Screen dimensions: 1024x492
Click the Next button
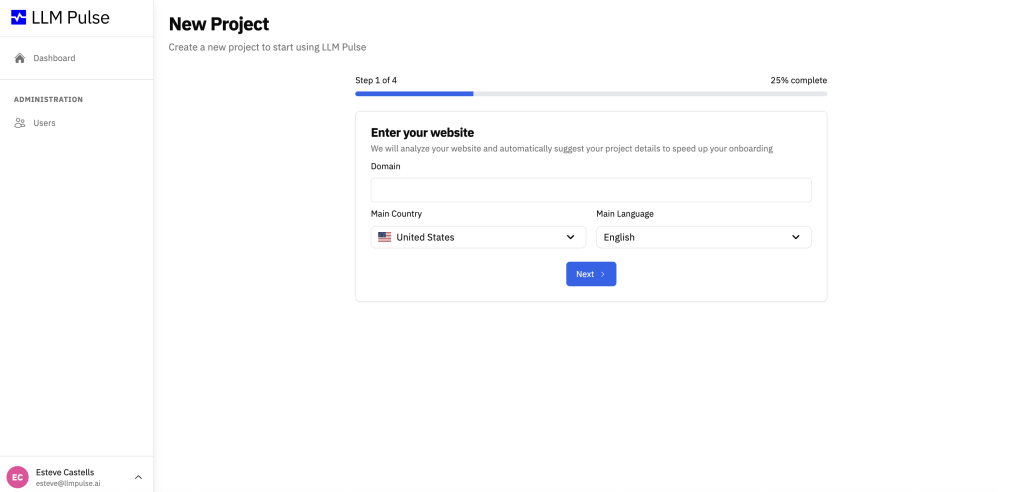(x=591, y=274)
